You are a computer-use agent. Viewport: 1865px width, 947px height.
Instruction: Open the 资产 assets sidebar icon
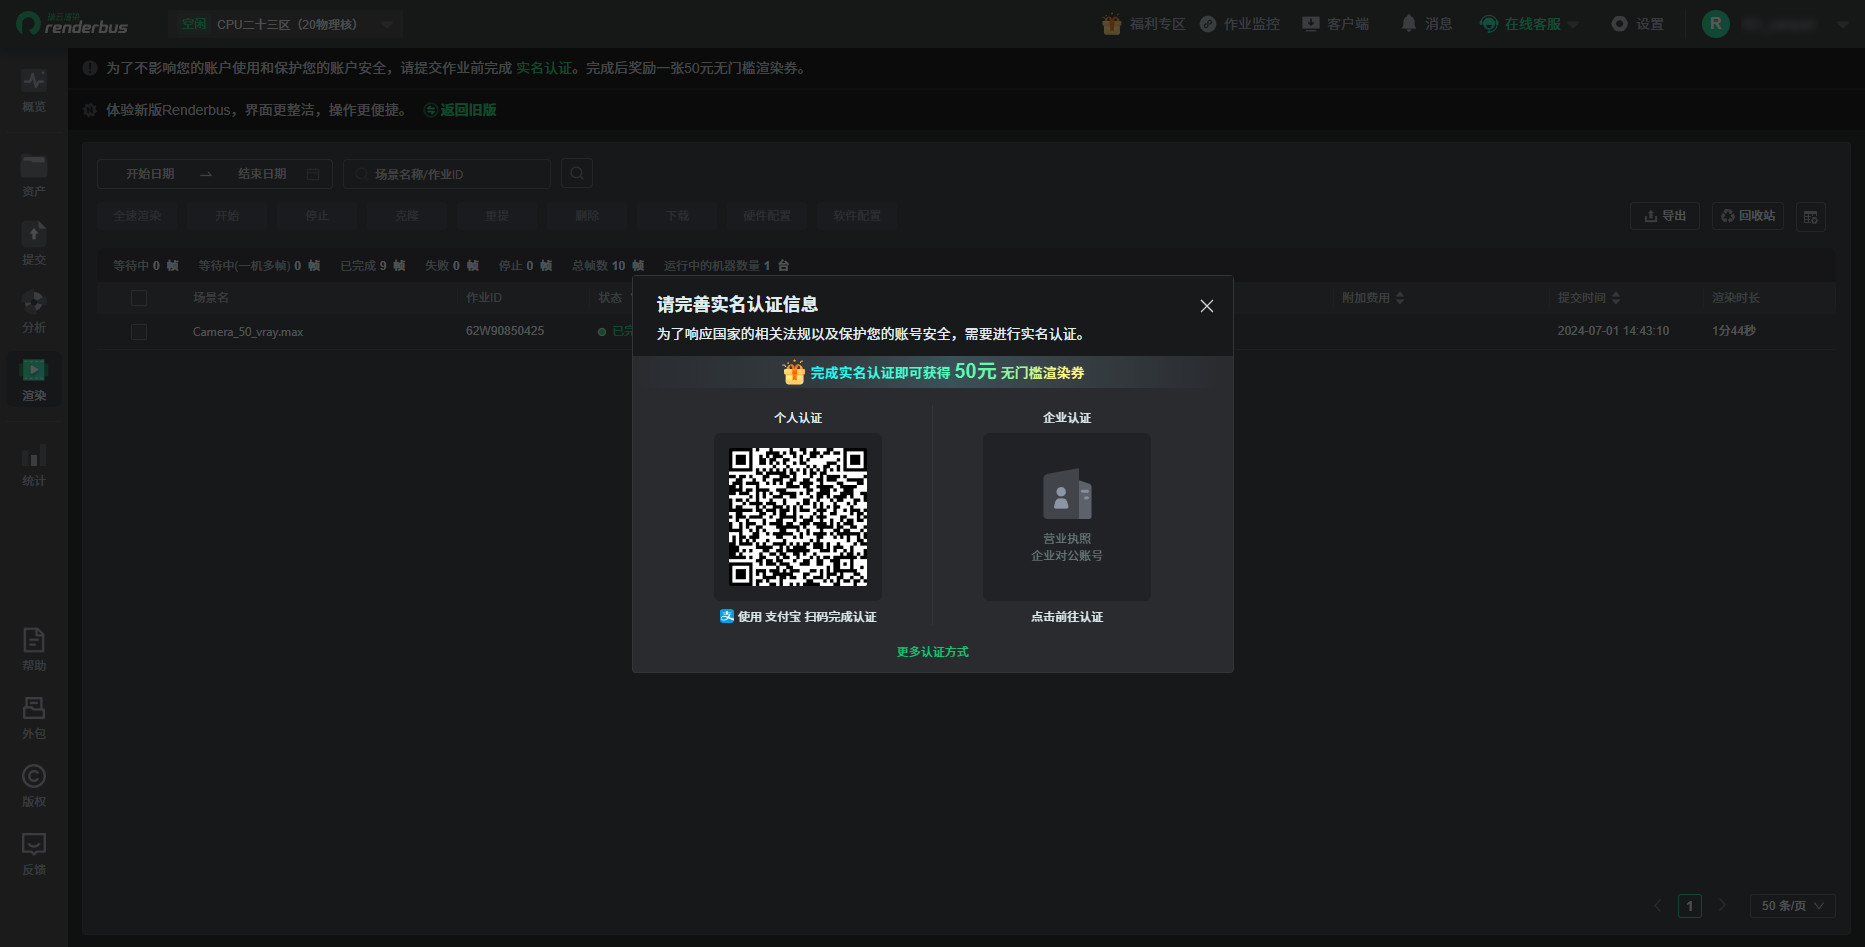pyautogui.click(x=34, y=175)
